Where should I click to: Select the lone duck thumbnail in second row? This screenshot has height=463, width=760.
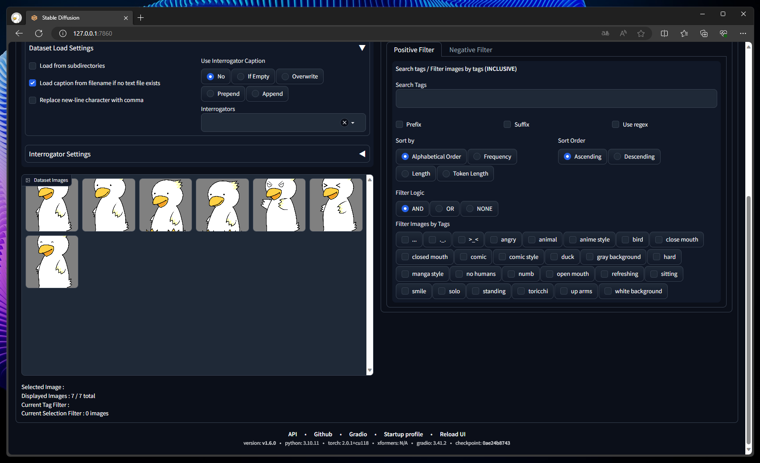point(52,262)
